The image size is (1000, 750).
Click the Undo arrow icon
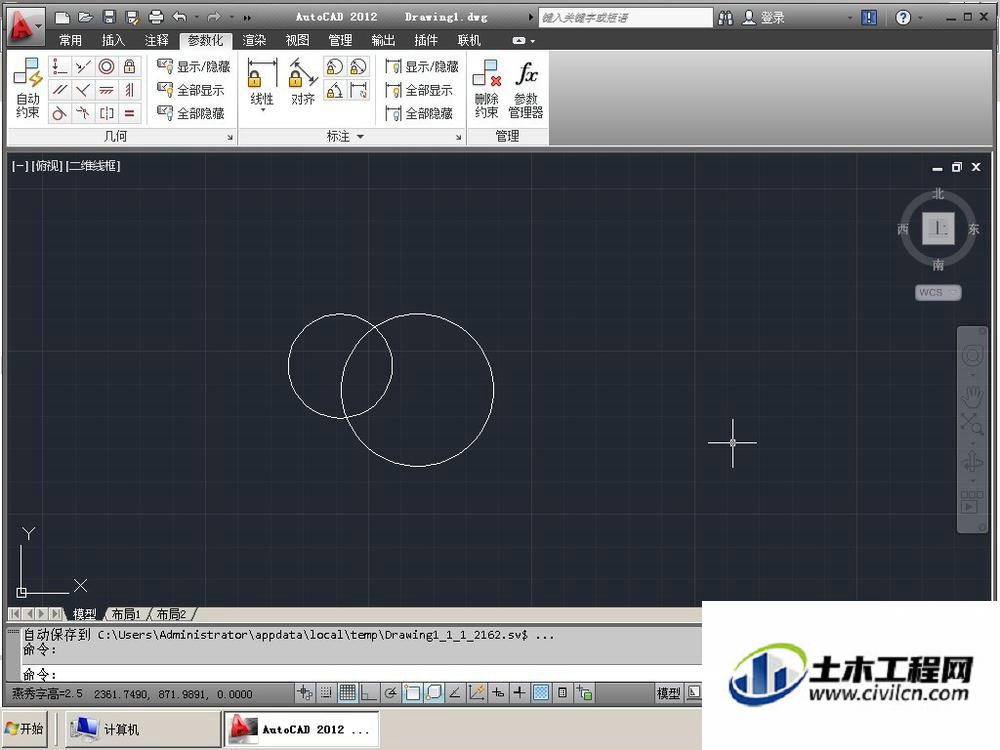tap(180, 17)
